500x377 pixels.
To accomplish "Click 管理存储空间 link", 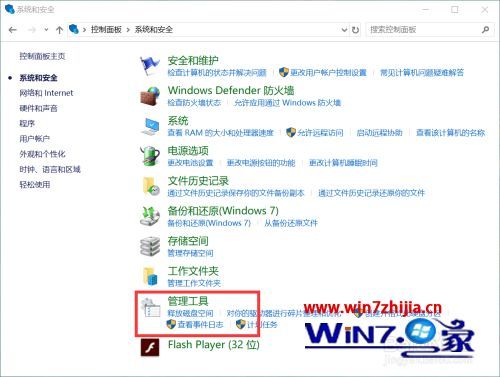I will point(190,253).
